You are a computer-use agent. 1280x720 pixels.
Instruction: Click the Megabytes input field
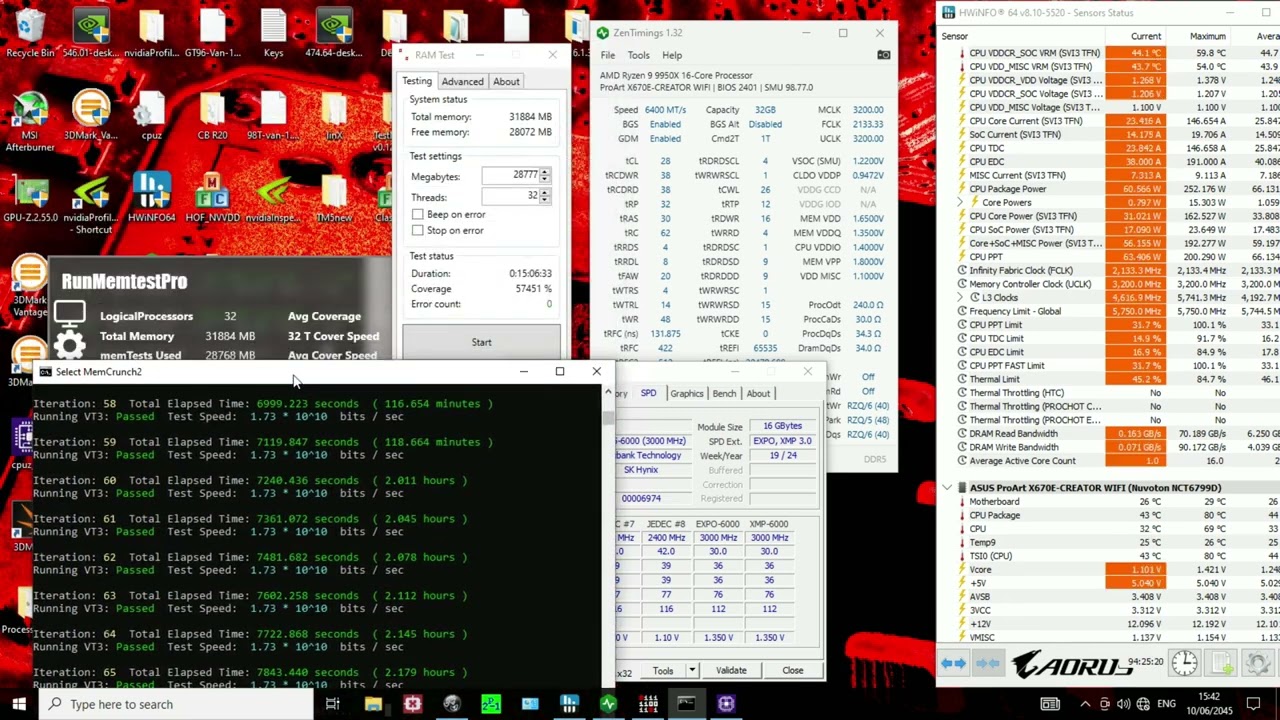click(x=510, y=176)
